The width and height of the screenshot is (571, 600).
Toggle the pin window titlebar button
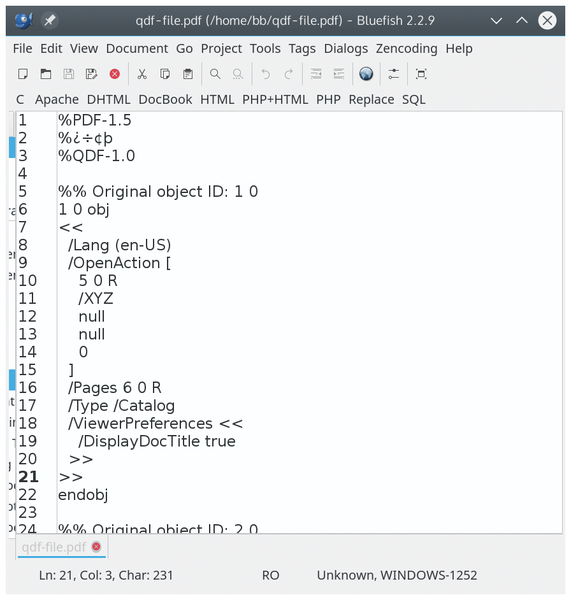click(x=49, y=20)
